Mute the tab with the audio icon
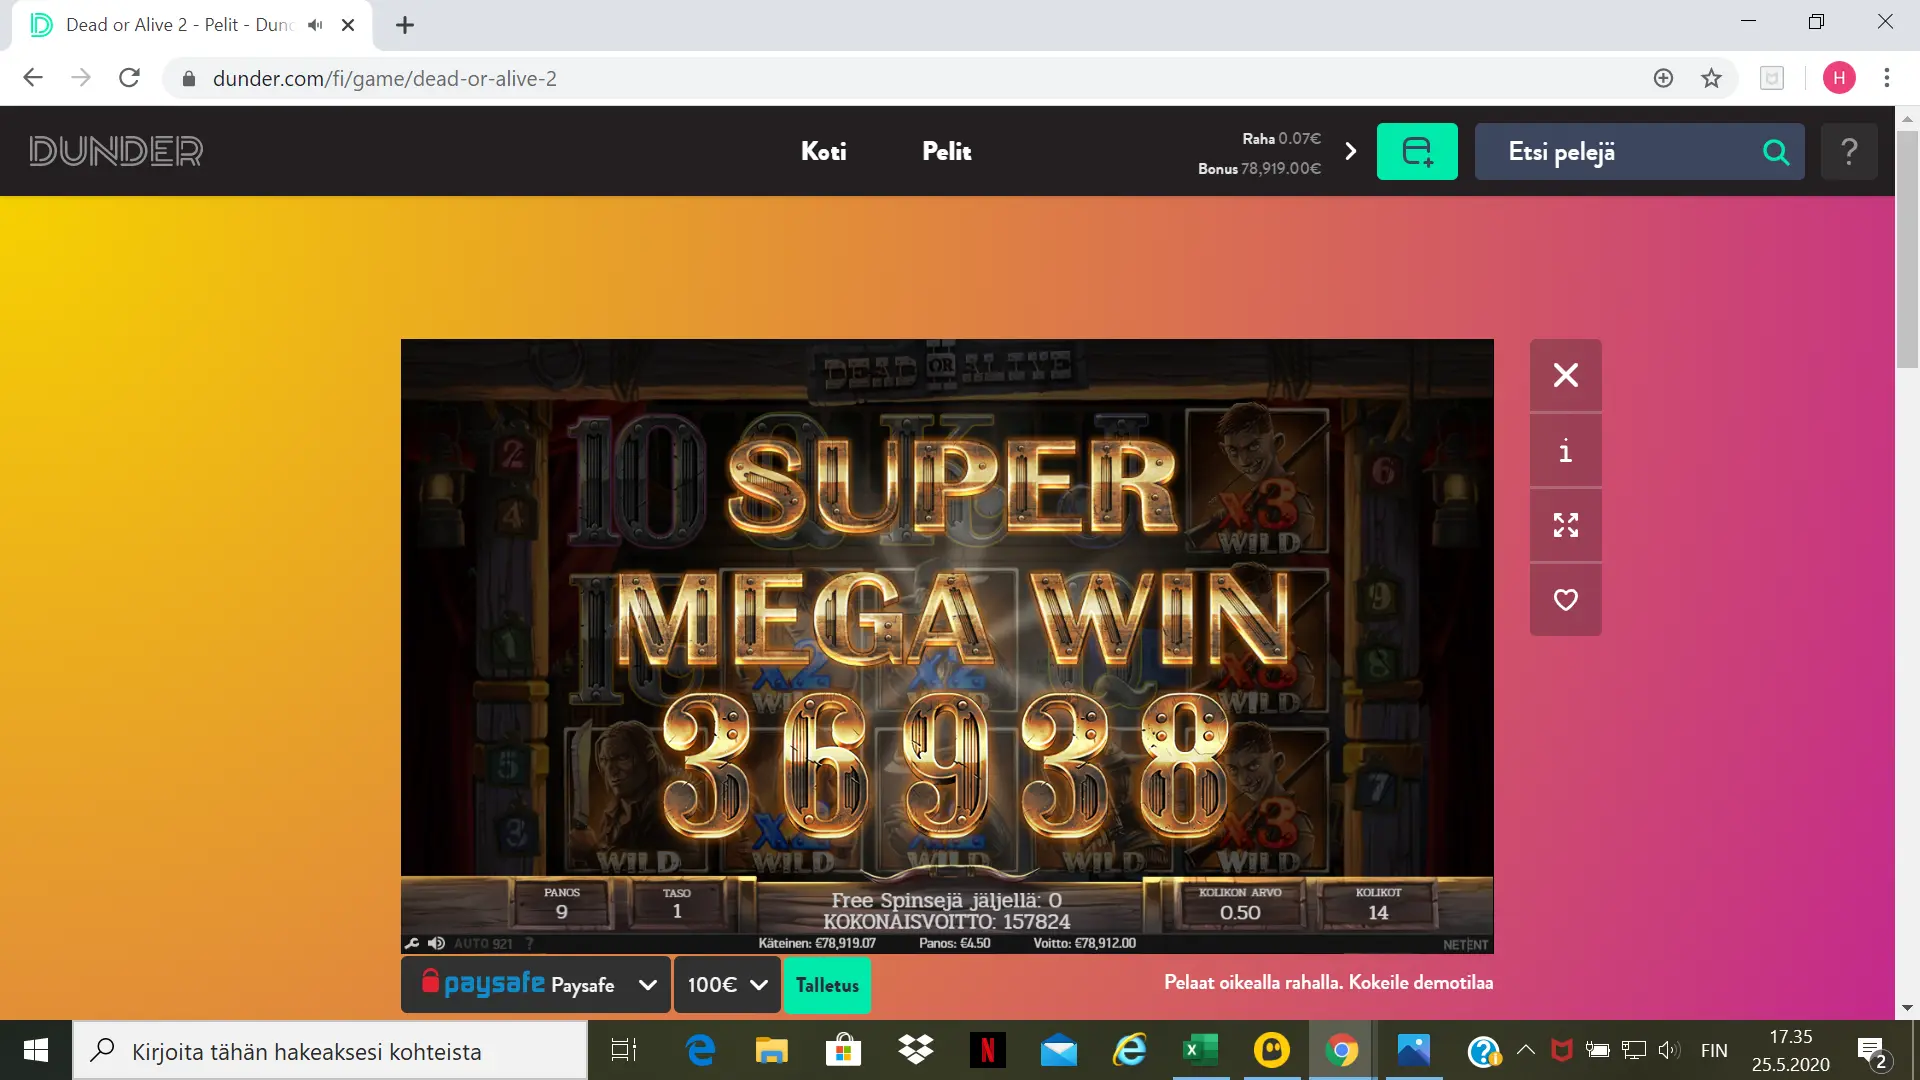1920x1080 pixels. pyautogui.click(x=315, y=25)
